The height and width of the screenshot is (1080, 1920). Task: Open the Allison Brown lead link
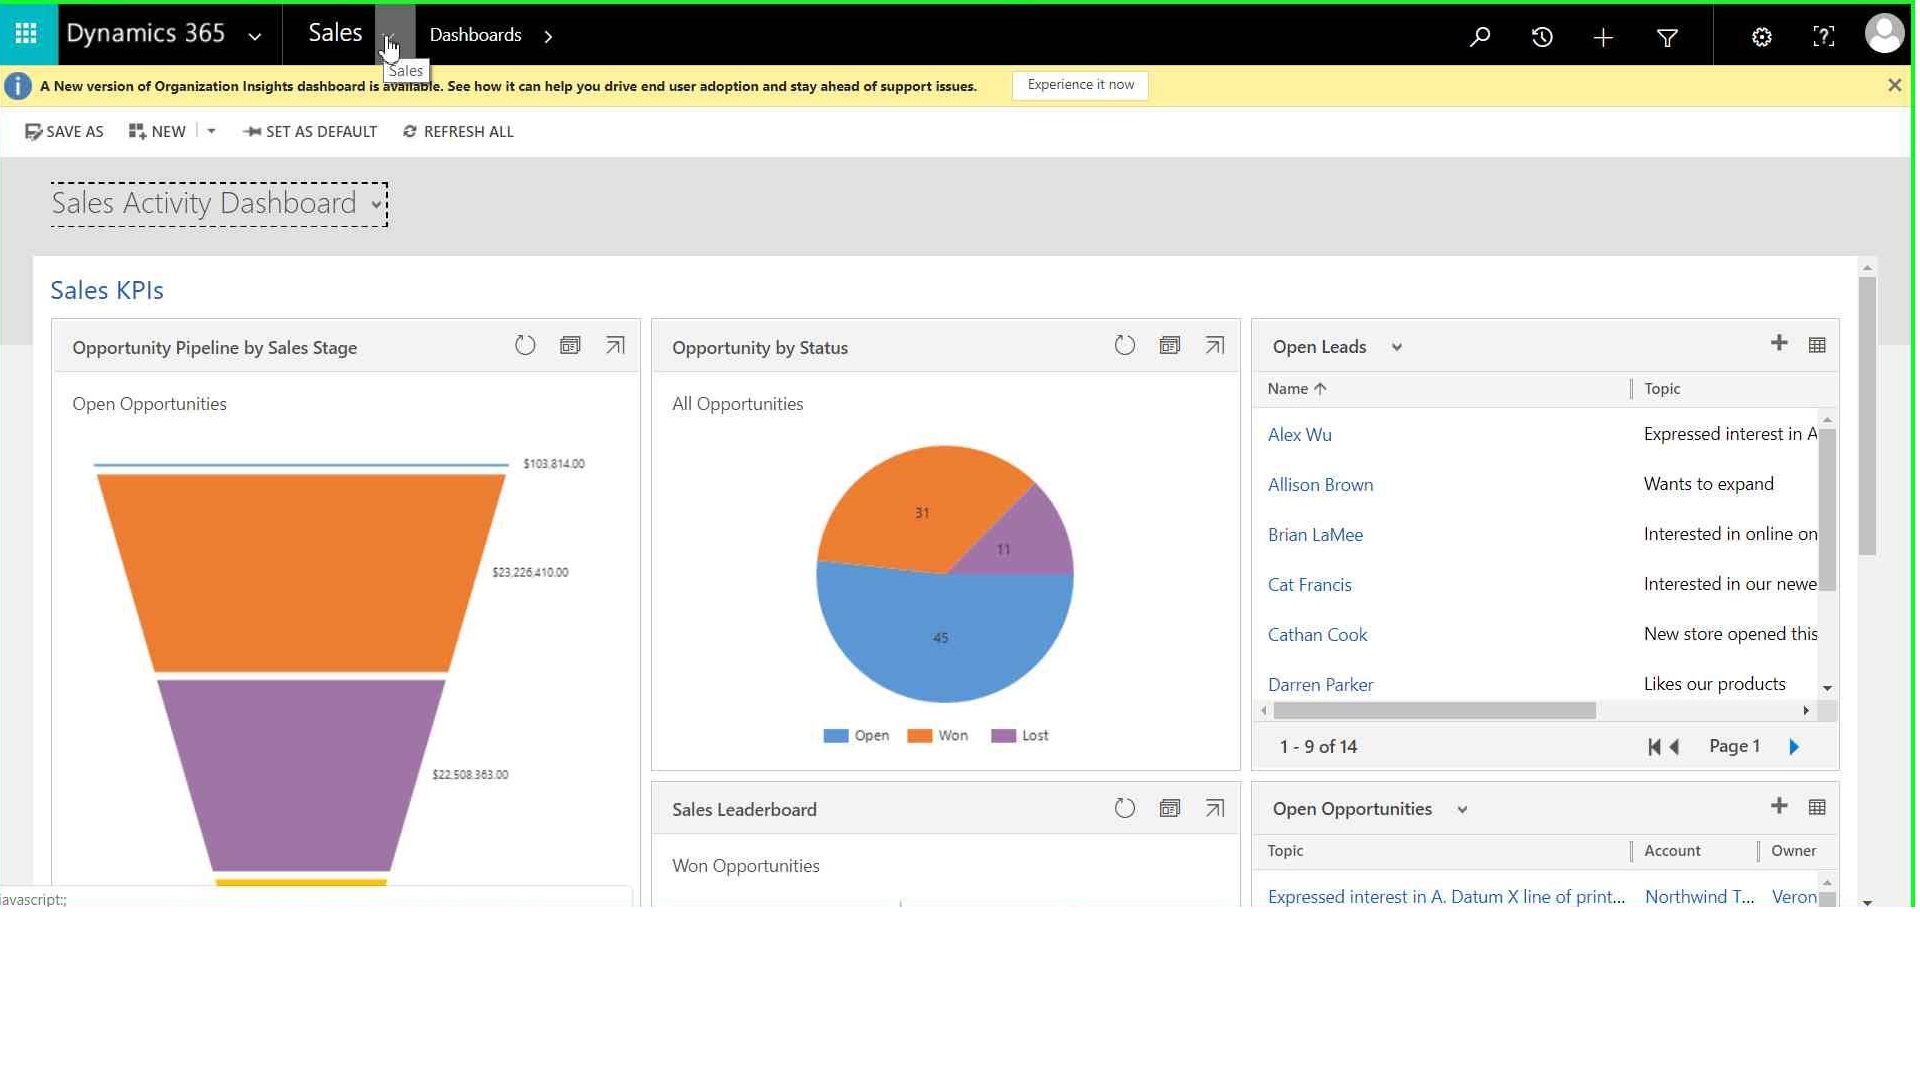click(x=1320, y=484)
